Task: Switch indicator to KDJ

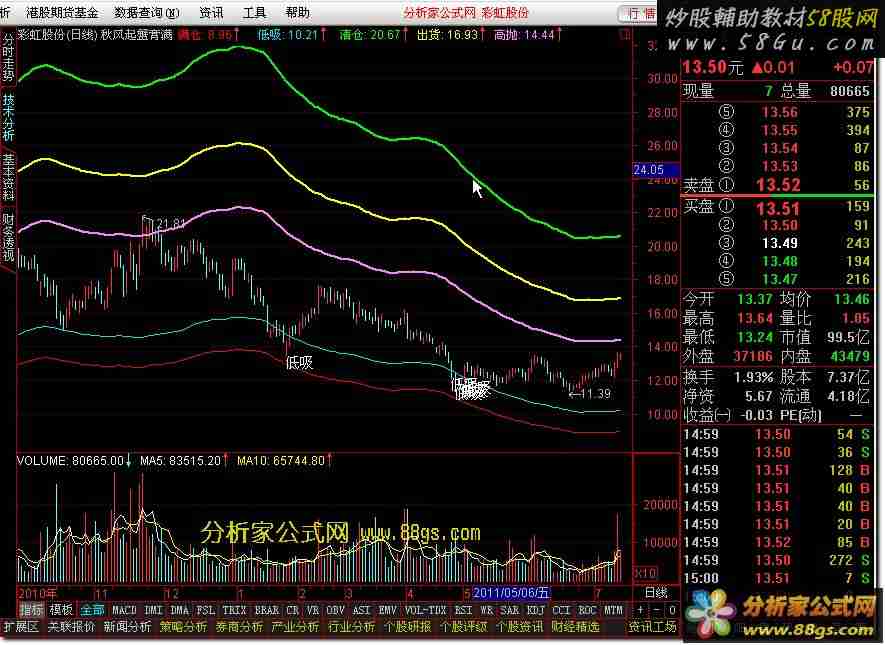Action: tap(536, 610)
